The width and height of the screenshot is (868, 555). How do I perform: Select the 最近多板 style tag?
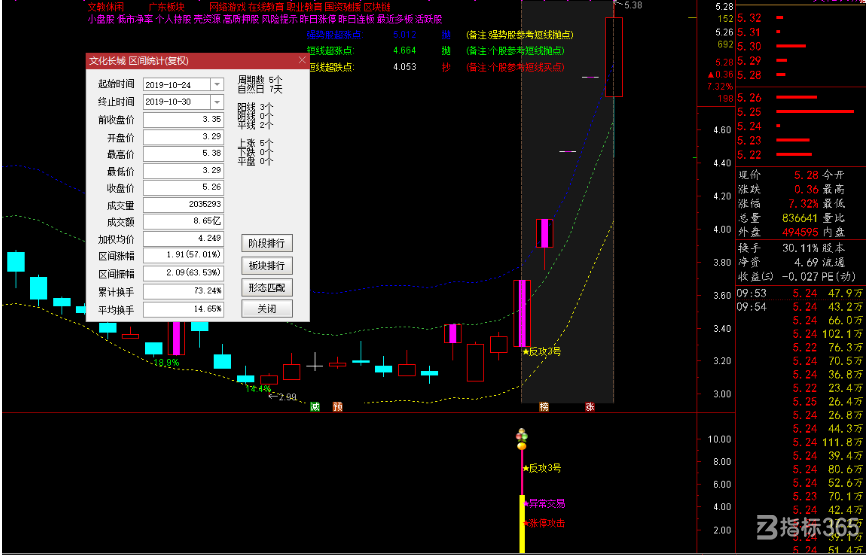pyautogui.click(x=395, y=19)
